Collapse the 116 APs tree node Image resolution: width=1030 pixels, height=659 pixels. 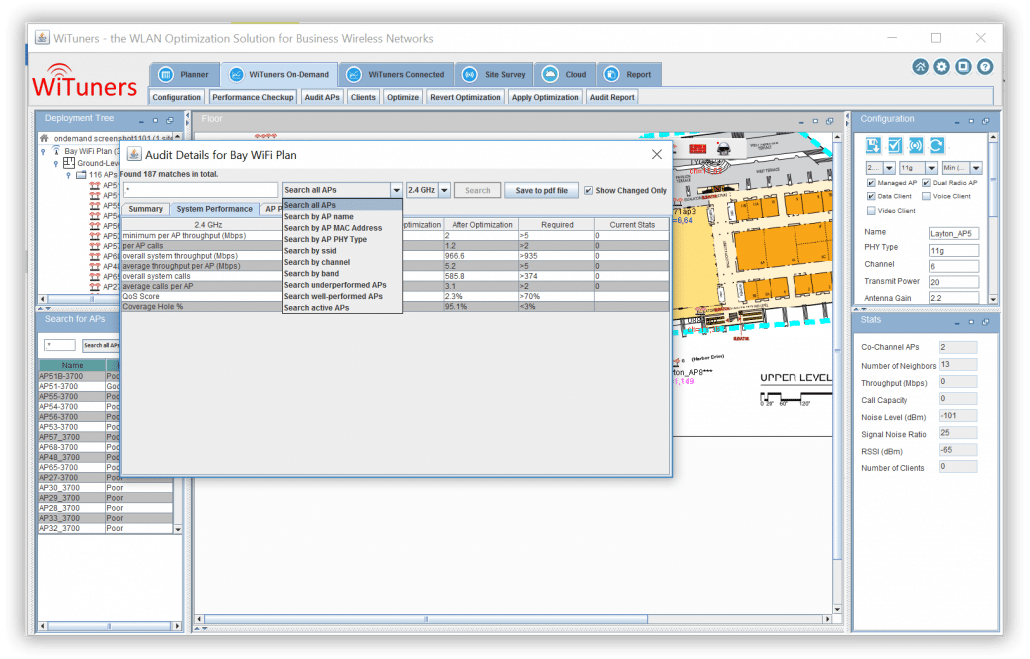68,175
